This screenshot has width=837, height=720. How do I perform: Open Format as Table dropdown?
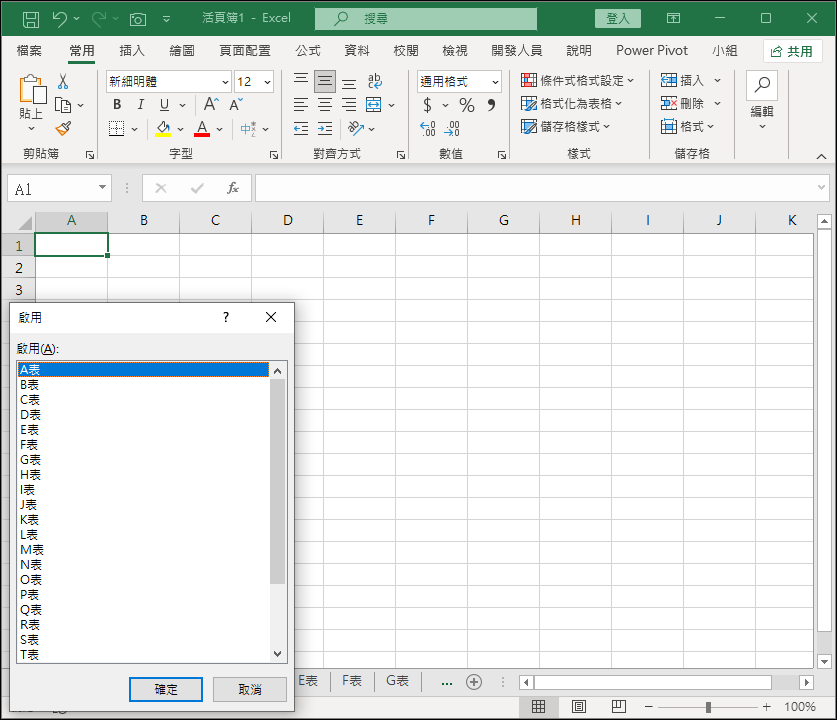(x=571, y=104)
